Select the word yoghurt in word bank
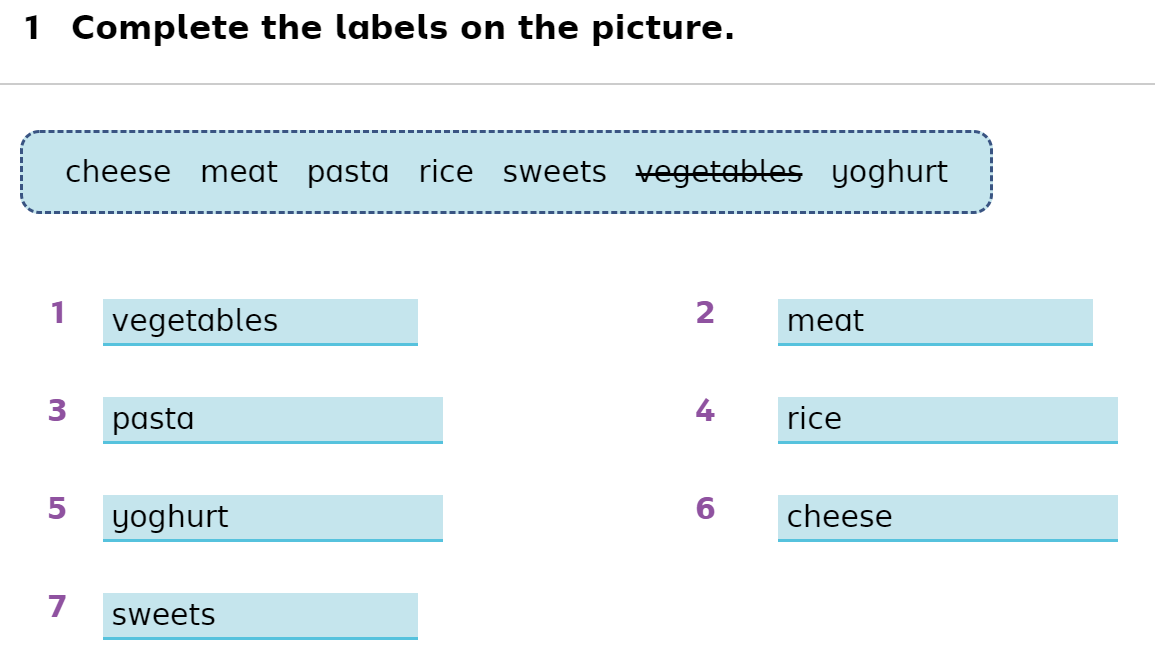The height and width of the screenshot is (658, 1155). click(889, 173)
